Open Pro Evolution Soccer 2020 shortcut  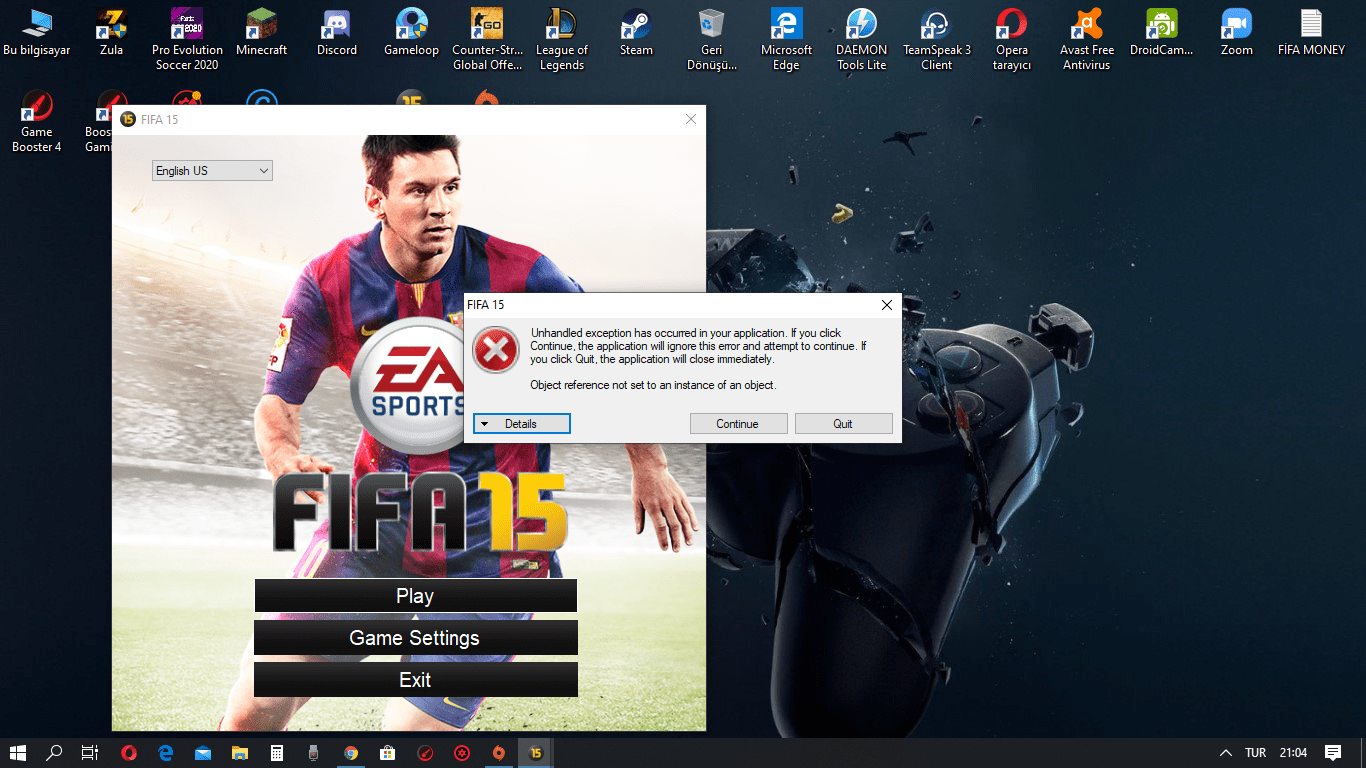[187, 39]
